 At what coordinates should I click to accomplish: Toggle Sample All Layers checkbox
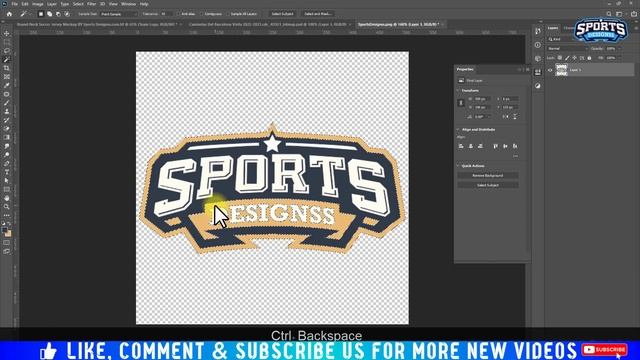click(x=228, y=14)
